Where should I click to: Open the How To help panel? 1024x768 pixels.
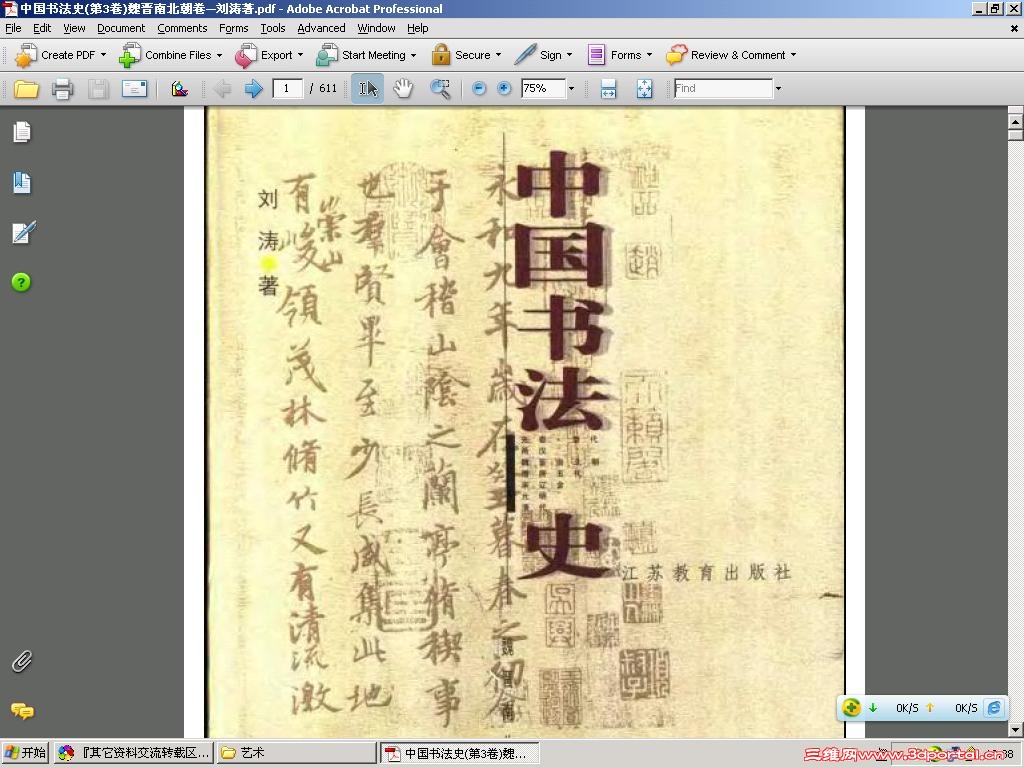[x=21, y=282]
